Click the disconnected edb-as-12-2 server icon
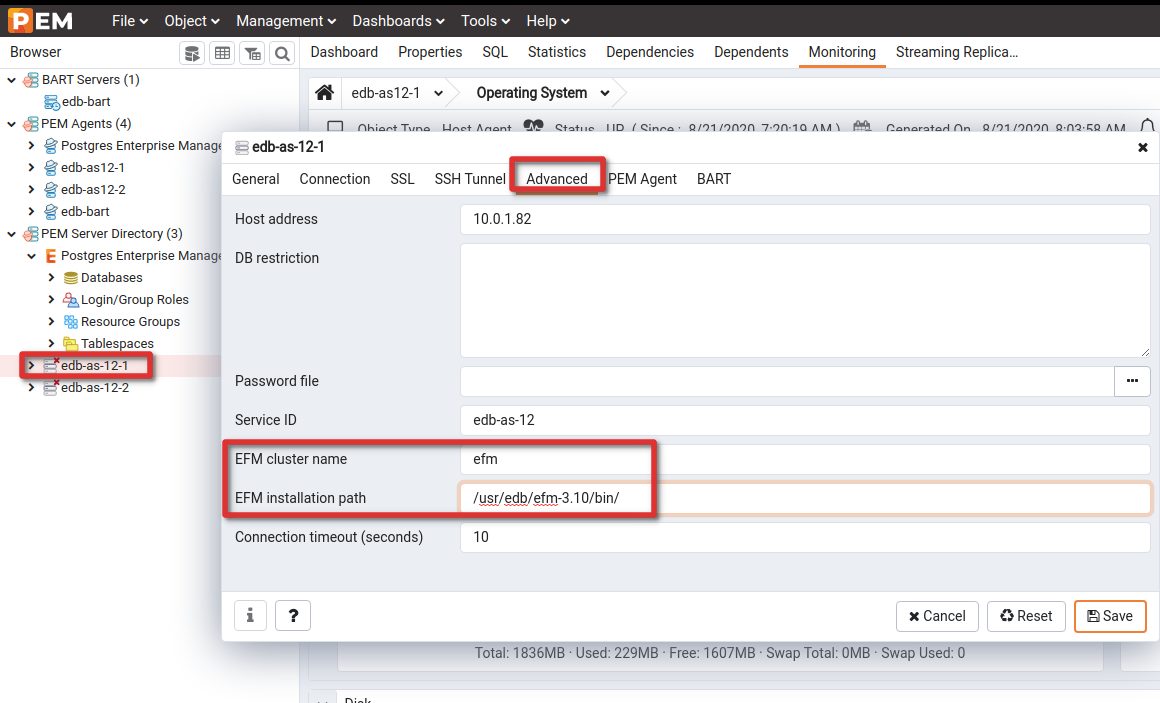The height and width of the screenshot is (703, 1160). tap(50, 387)
